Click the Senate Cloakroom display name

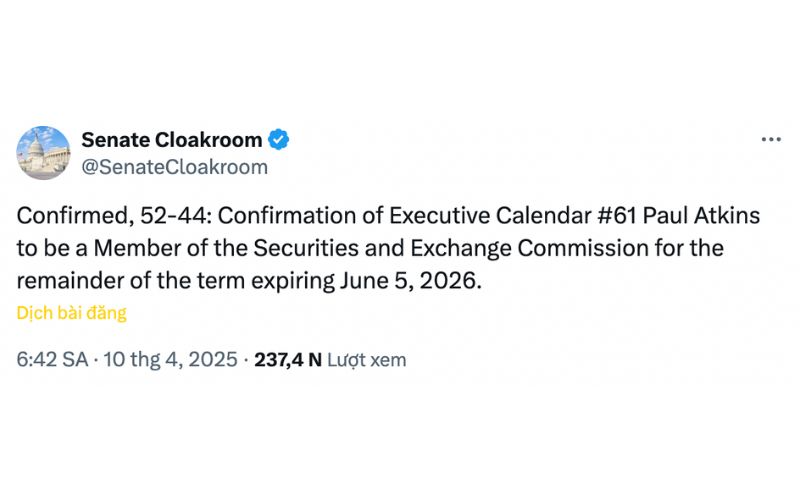pyautogui.click(x=171, y=139)
